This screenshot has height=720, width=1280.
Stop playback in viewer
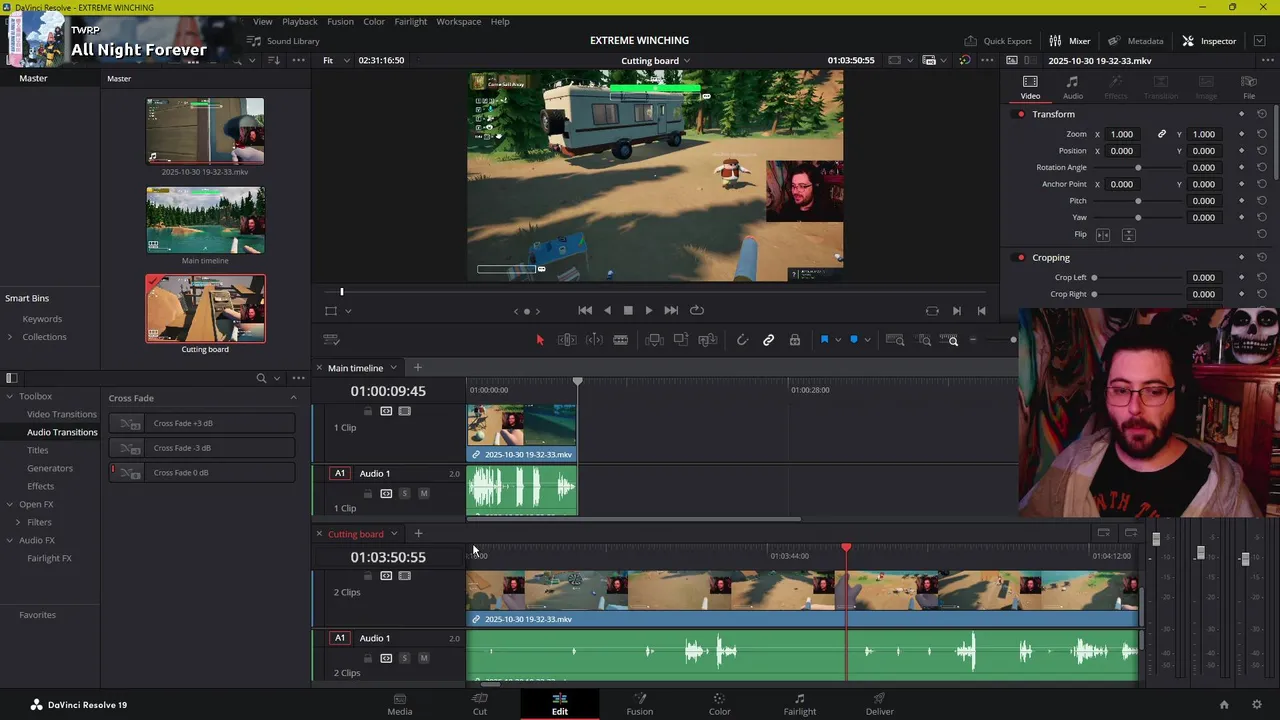pyautogui.click(x=628, y=310)
